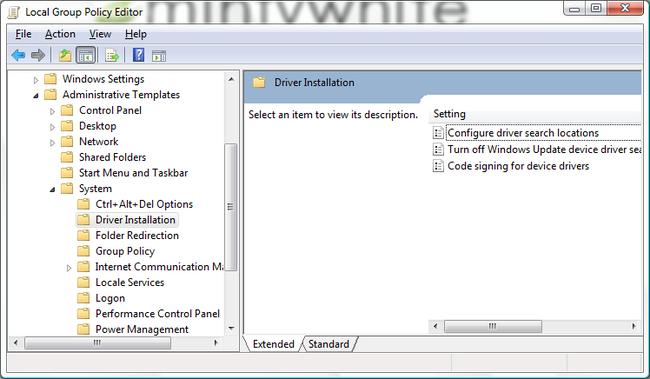This screenshot has height=379, width=650.
Task: Click the settings list scroll left arrow
Action: click(x=435, y=326)
